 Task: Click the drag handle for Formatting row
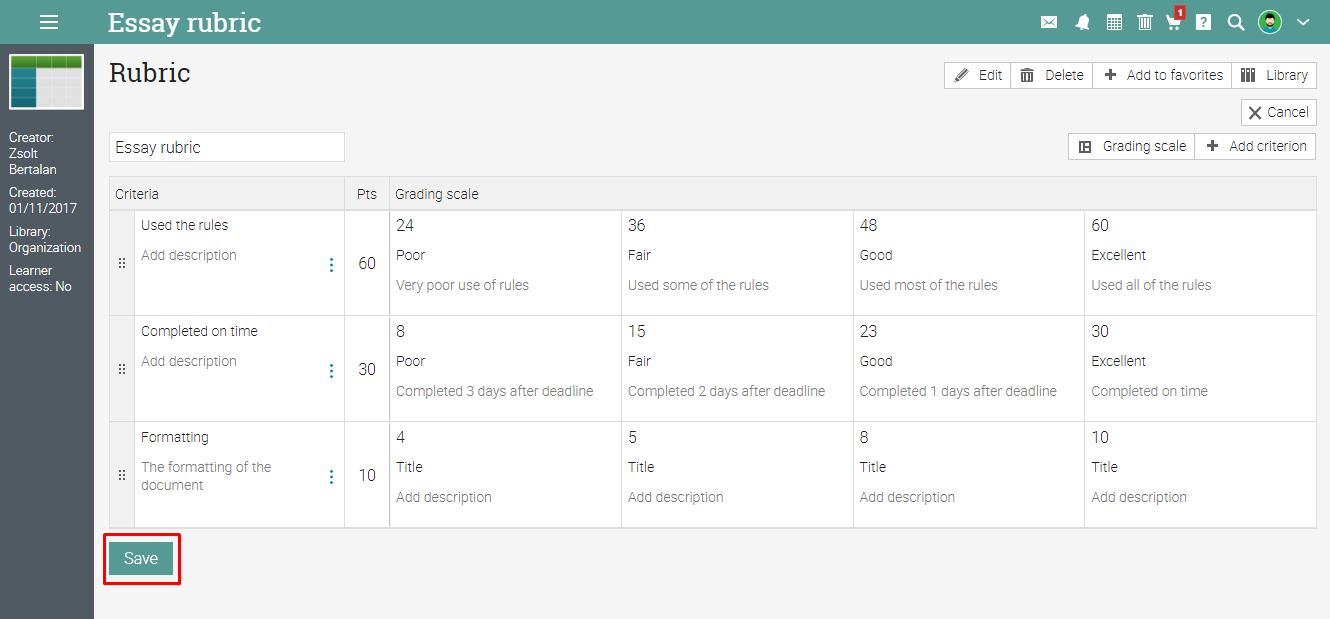tap(122, 475)
